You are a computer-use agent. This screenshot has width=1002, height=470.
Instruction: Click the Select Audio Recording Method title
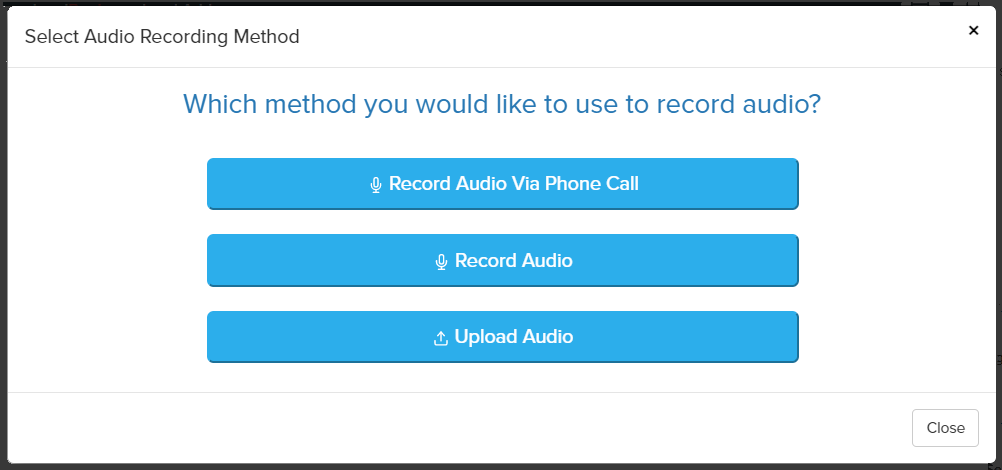click(x=162, y=37)
